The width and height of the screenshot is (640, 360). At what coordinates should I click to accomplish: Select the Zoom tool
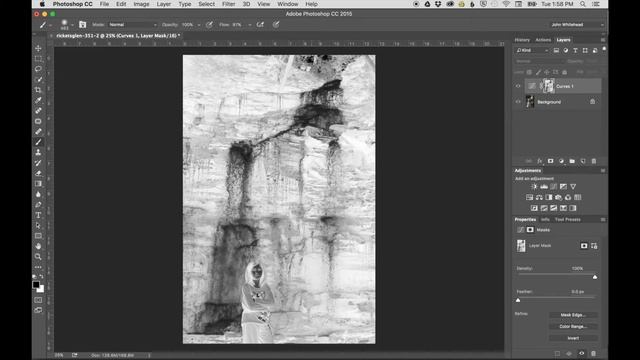click(38, 257)
